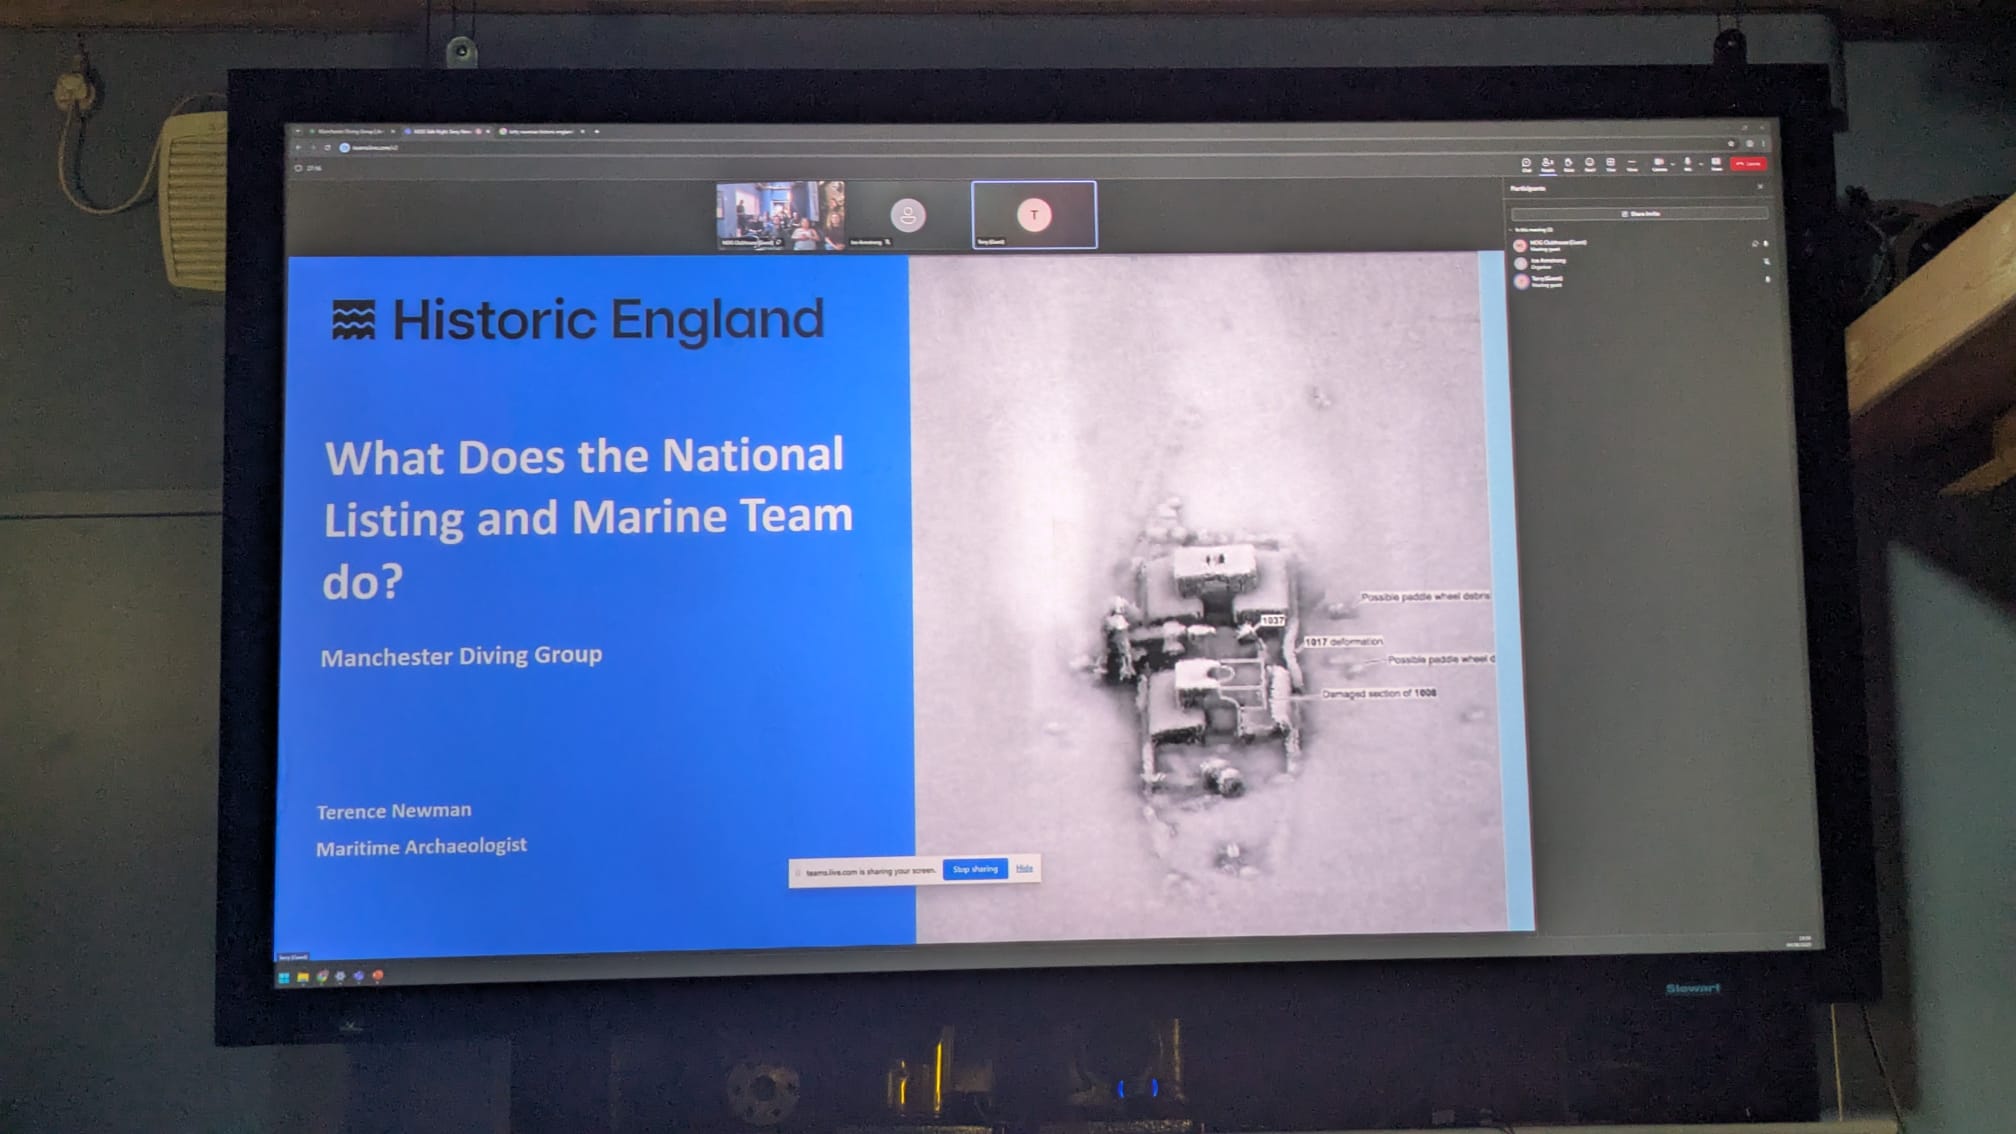Click muted mic icon beside the Organizer
This screenshot has width=2016, height=1134.
click(x=1766, y=262)
